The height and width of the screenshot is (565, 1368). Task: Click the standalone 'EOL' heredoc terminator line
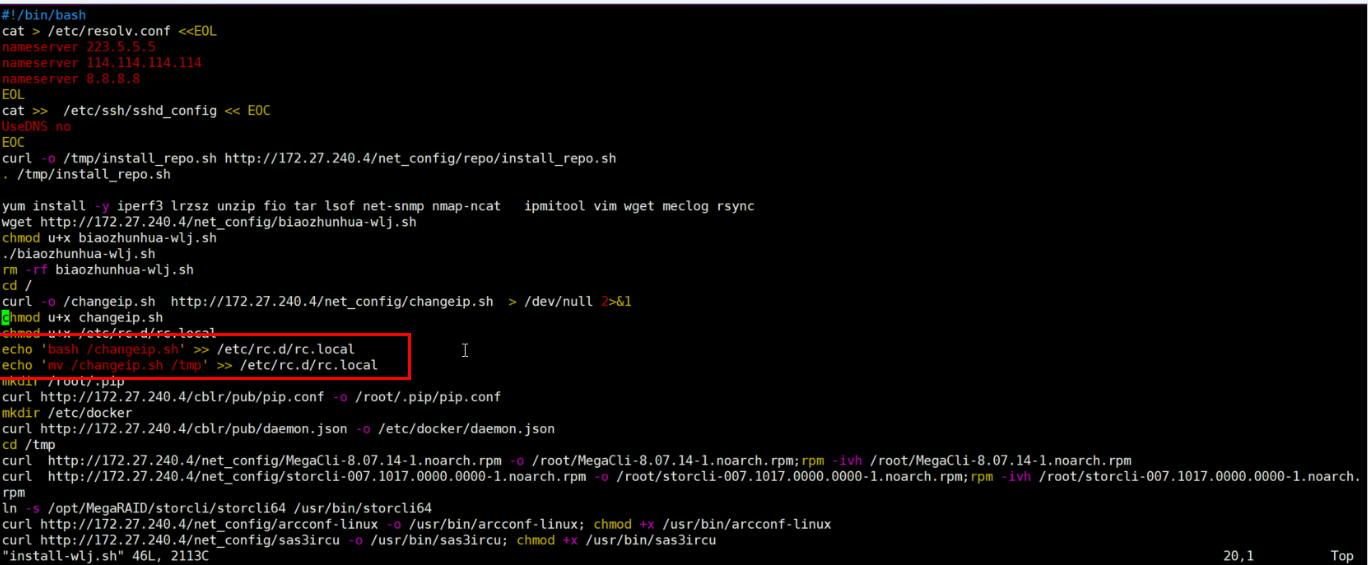click(13, 94)
